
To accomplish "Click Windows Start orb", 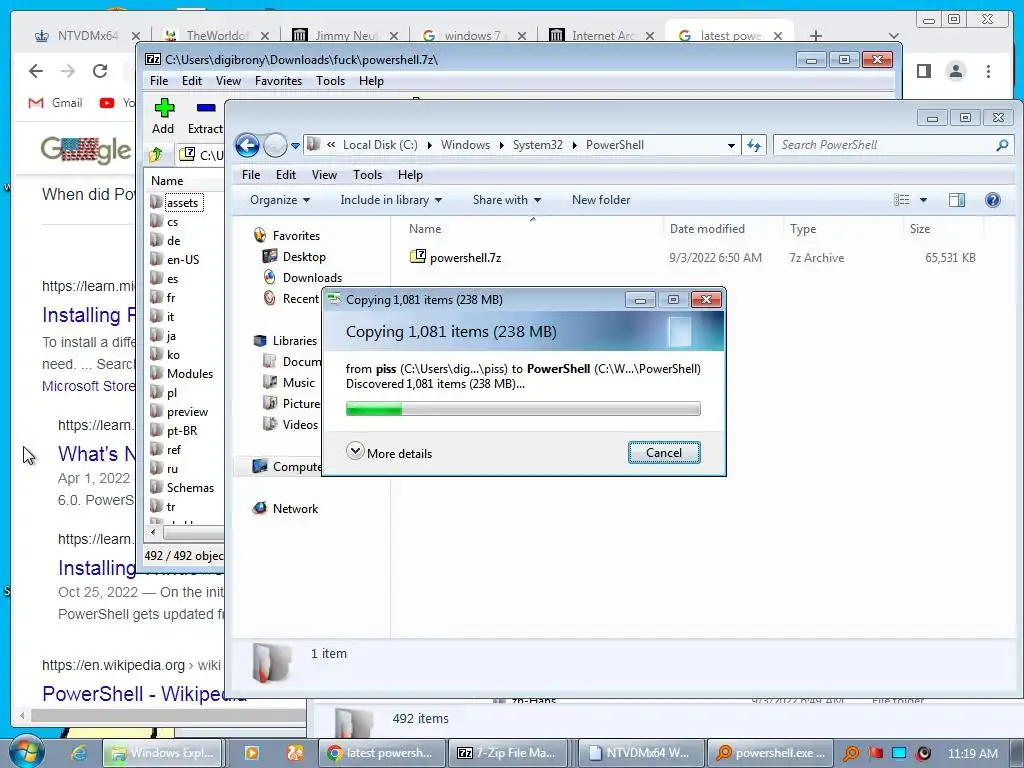I will tap(26, 752).
